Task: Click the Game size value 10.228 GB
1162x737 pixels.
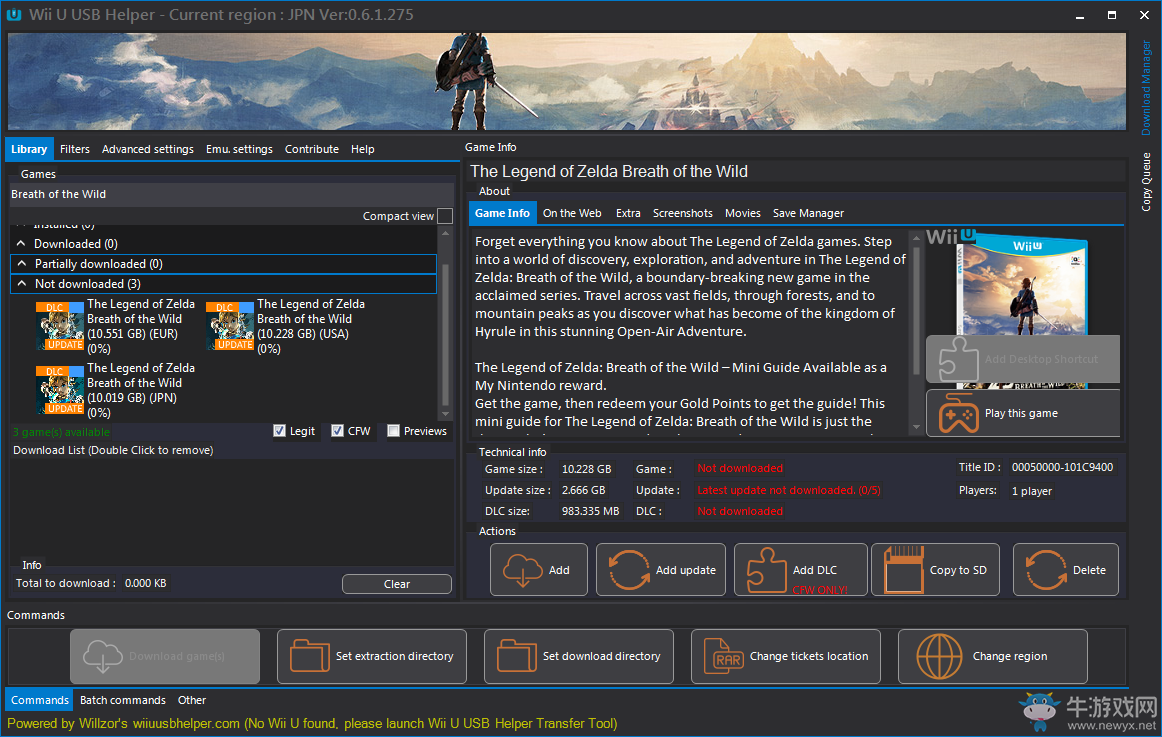Action: [586, 469]
